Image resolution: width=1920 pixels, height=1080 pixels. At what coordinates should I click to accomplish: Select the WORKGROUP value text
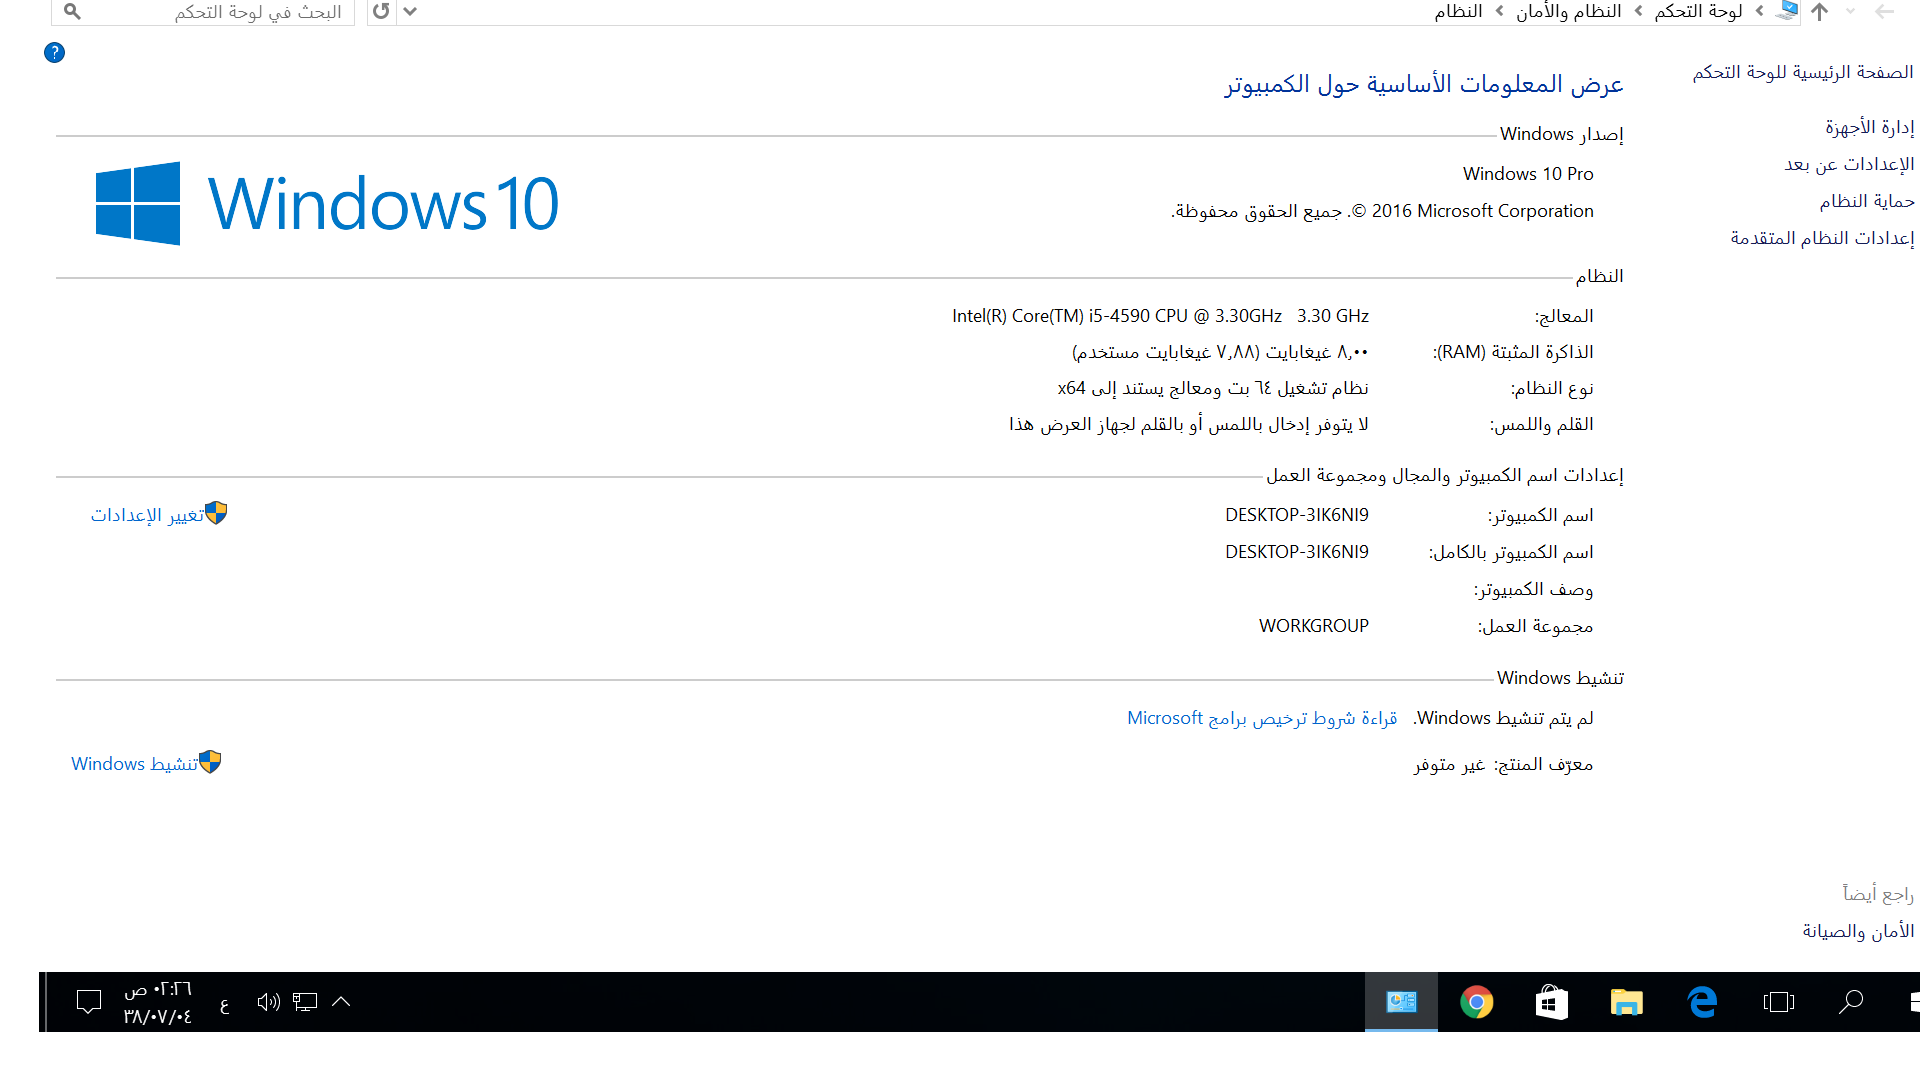pyautogui.click(x=1314, y=626)
